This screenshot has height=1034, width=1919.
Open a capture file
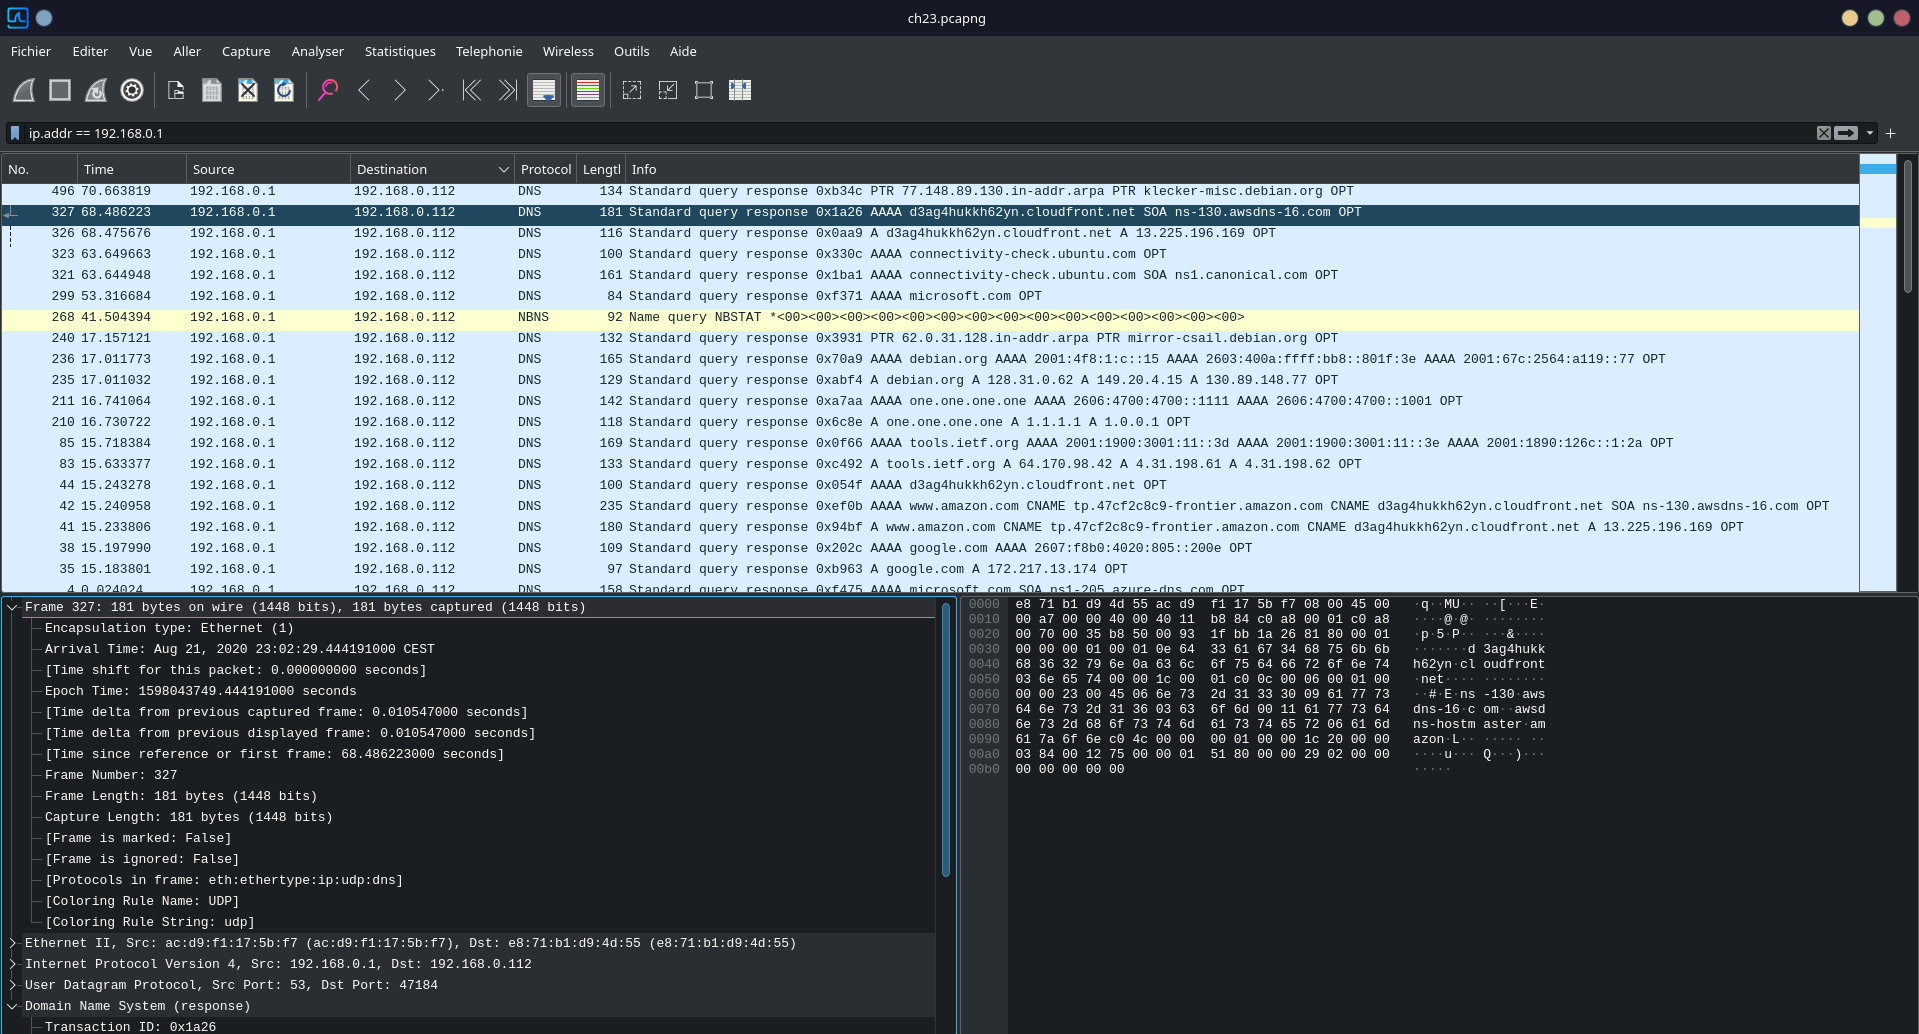point(176,90)
